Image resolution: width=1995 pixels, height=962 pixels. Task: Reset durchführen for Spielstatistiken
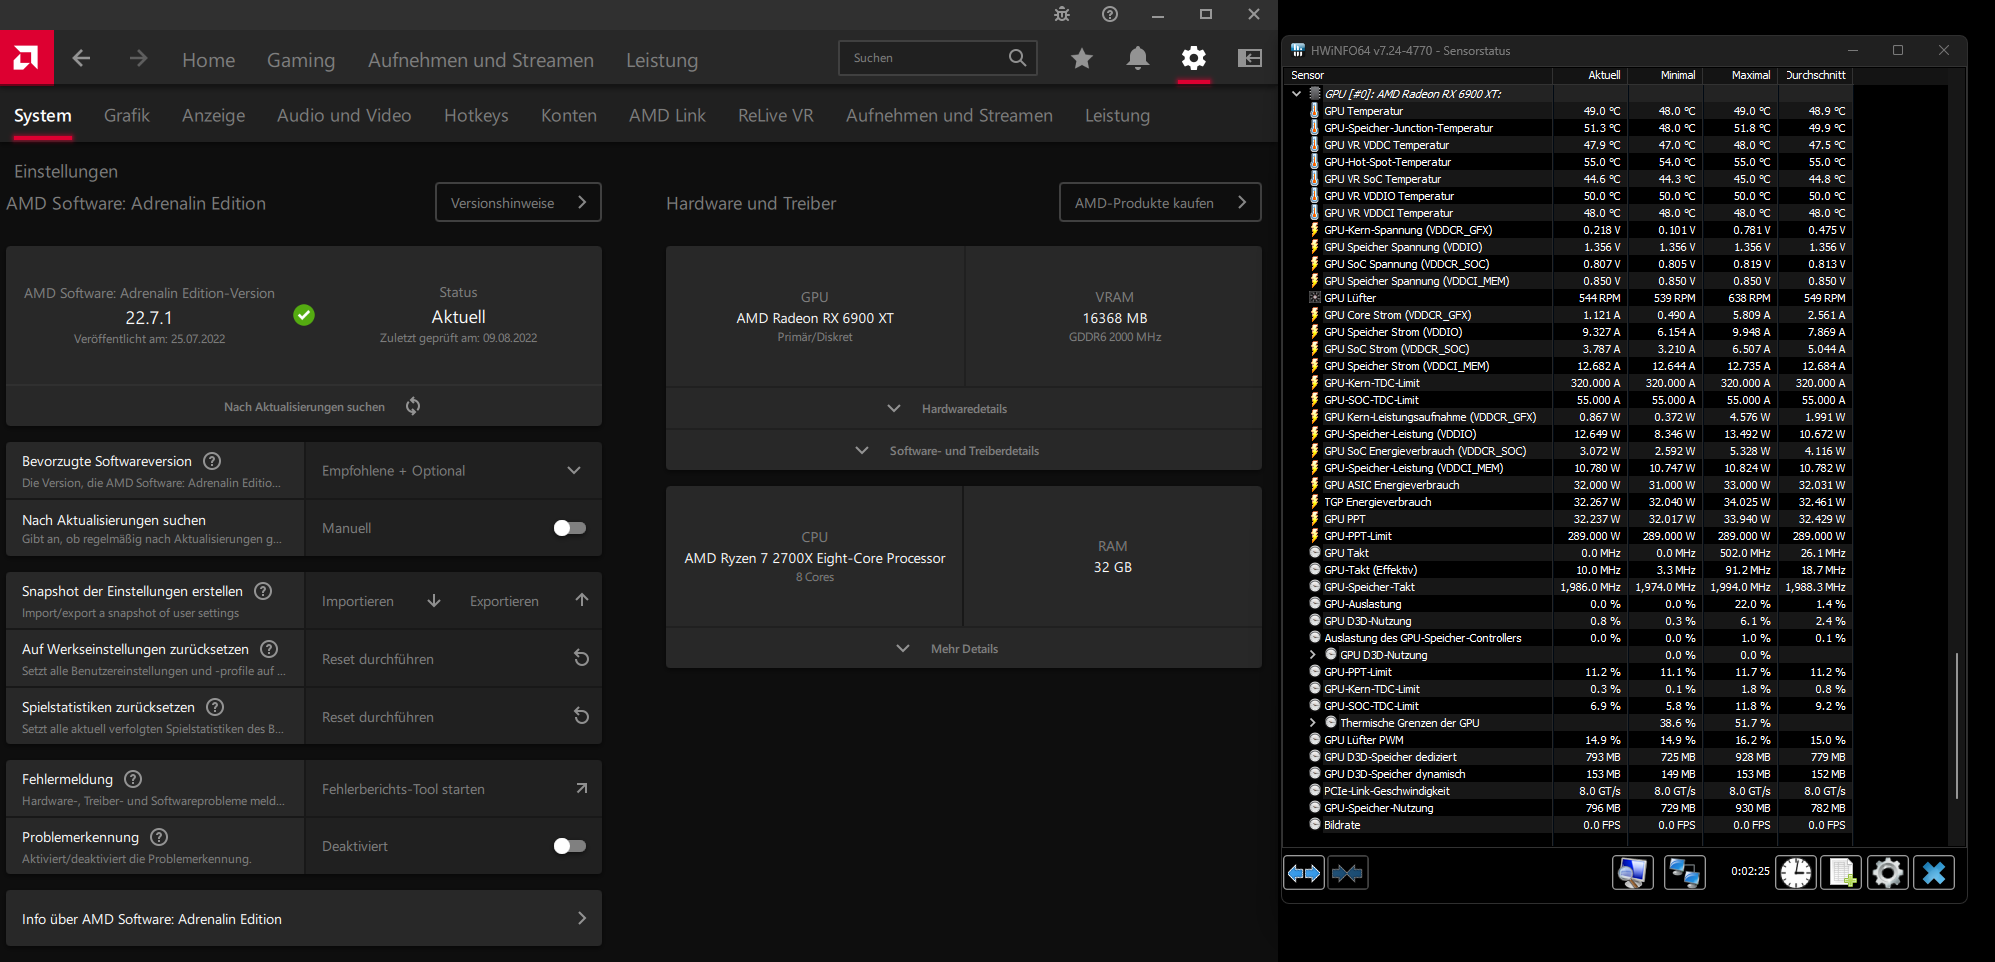454,717
